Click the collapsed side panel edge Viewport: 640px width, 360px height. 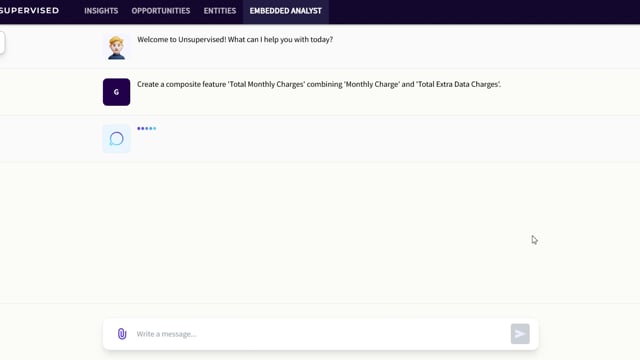tap(2, 43)
